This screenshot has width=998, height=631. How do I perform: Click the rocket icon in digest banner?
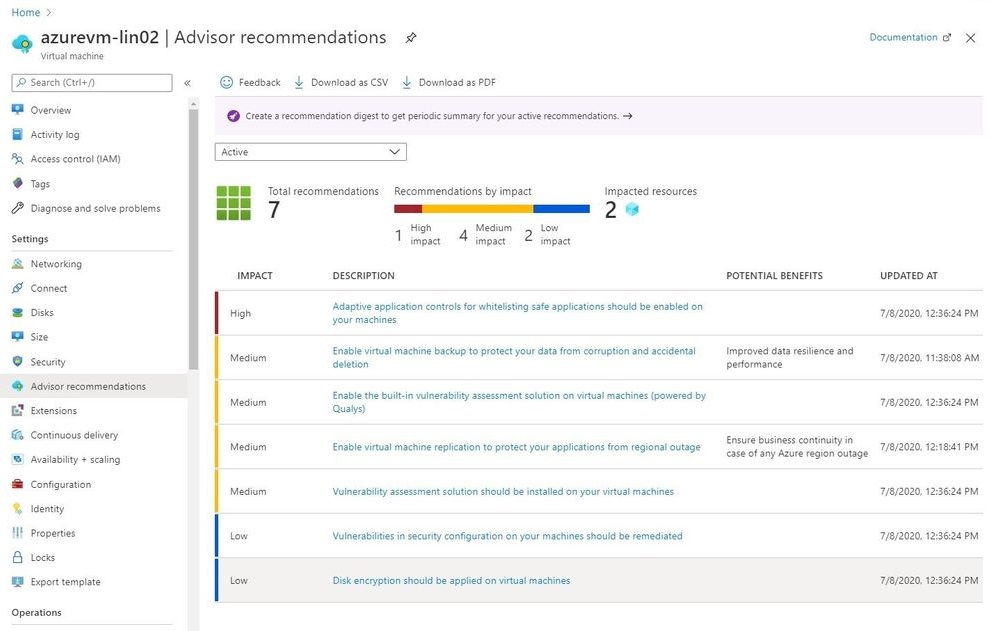click(234, 116)
